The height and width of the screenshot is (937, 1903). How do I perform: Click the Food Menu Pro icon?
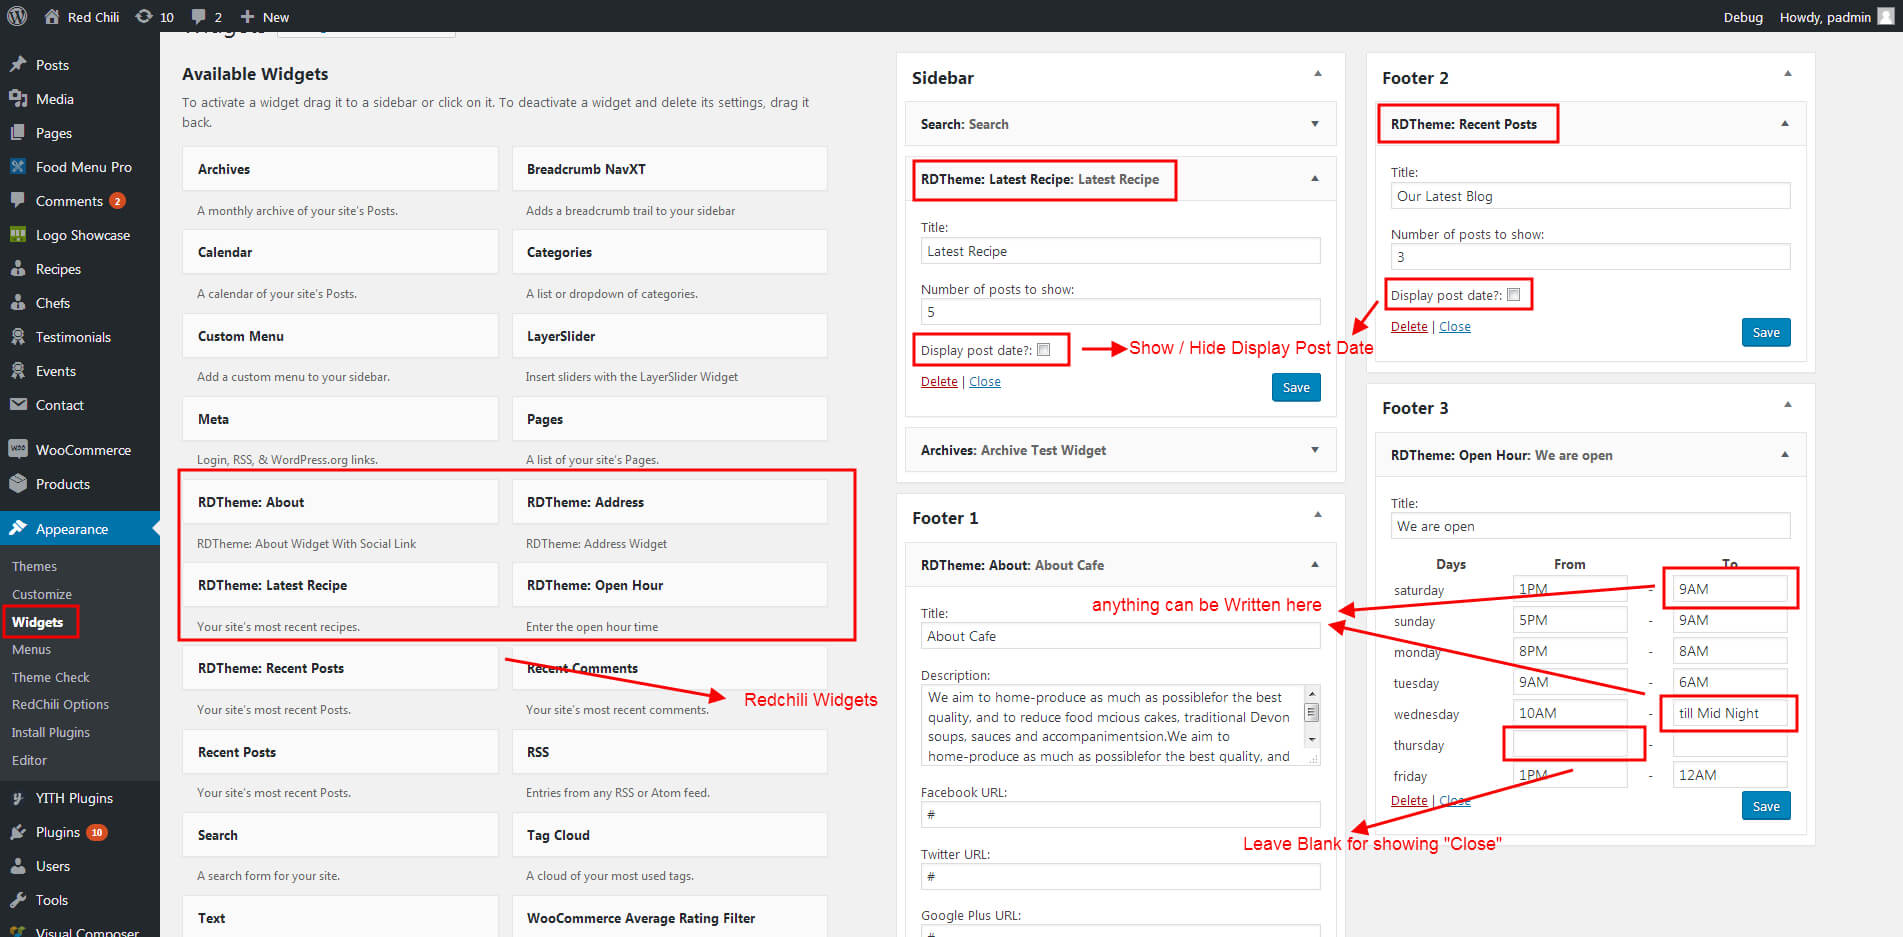pos(18,167)
